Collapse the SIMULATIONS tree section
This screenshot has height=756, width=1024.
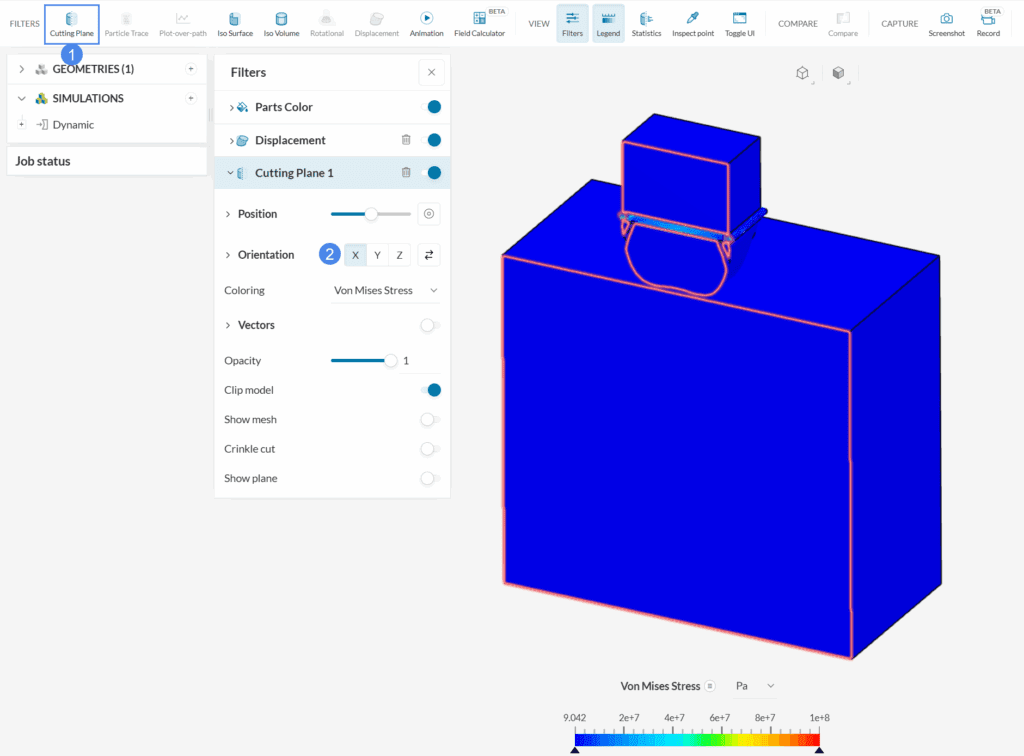[22, 98]
